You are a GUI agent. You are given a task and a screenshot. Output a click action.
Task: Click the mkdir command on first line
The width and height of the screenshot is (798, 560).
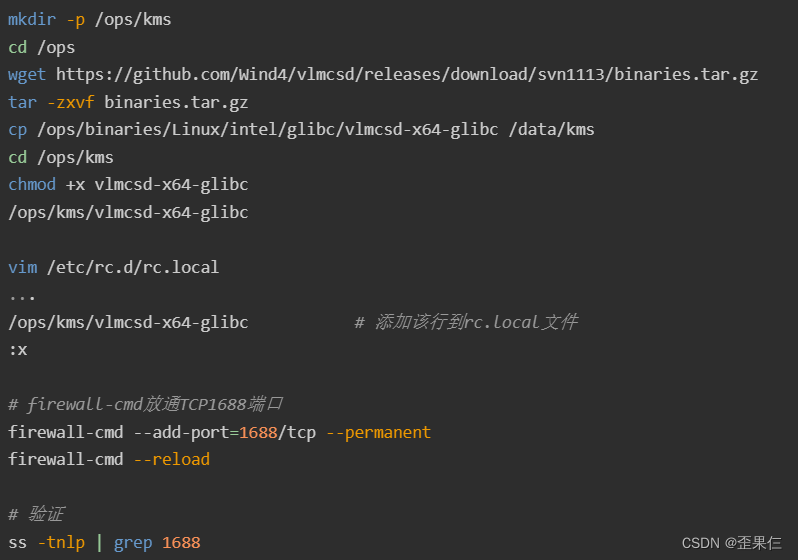[32, 19]
